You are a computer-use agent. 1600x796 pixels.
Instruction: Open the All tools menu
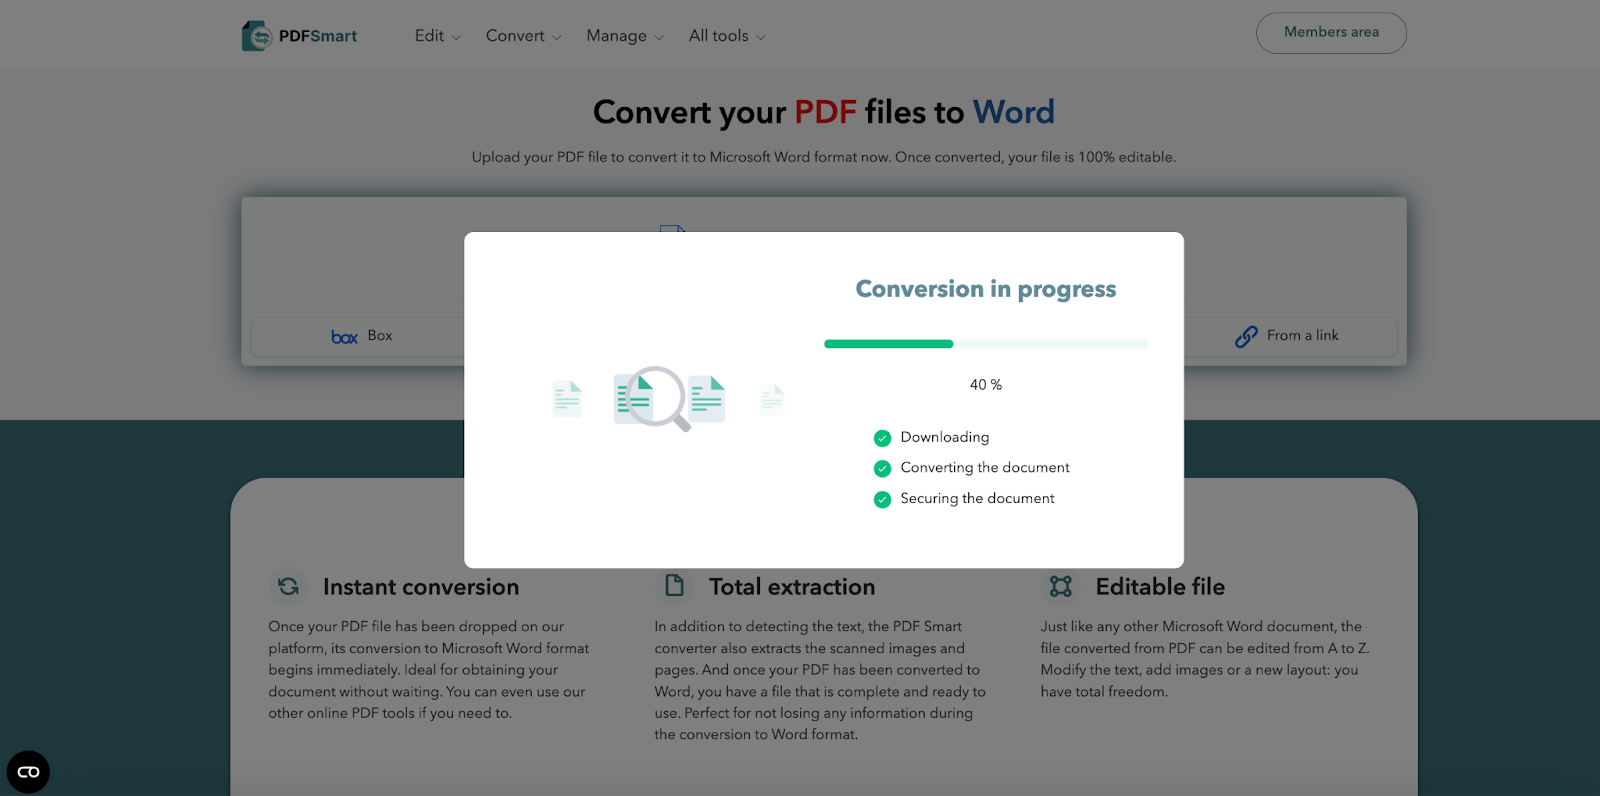click(x=727, y=36)
